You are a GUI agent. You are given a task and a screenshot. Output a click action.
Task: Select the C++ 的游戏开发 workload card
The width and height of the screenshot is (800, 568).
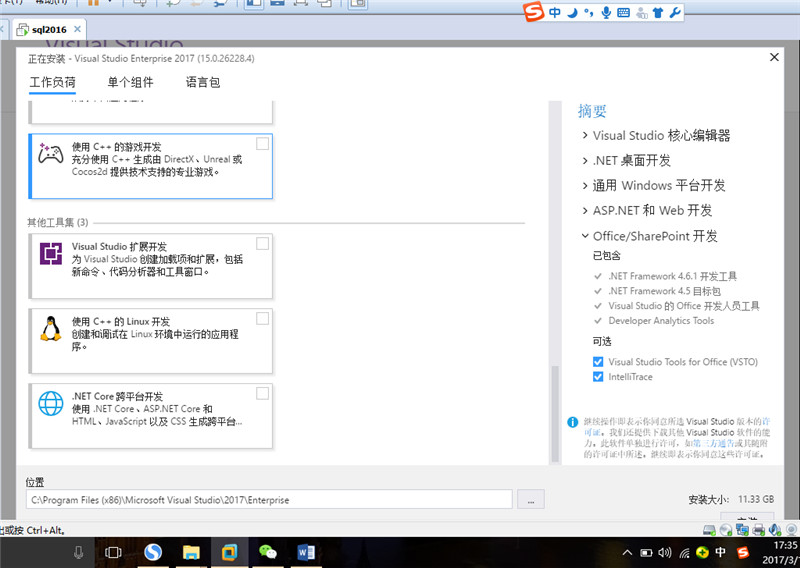[151, 166]
